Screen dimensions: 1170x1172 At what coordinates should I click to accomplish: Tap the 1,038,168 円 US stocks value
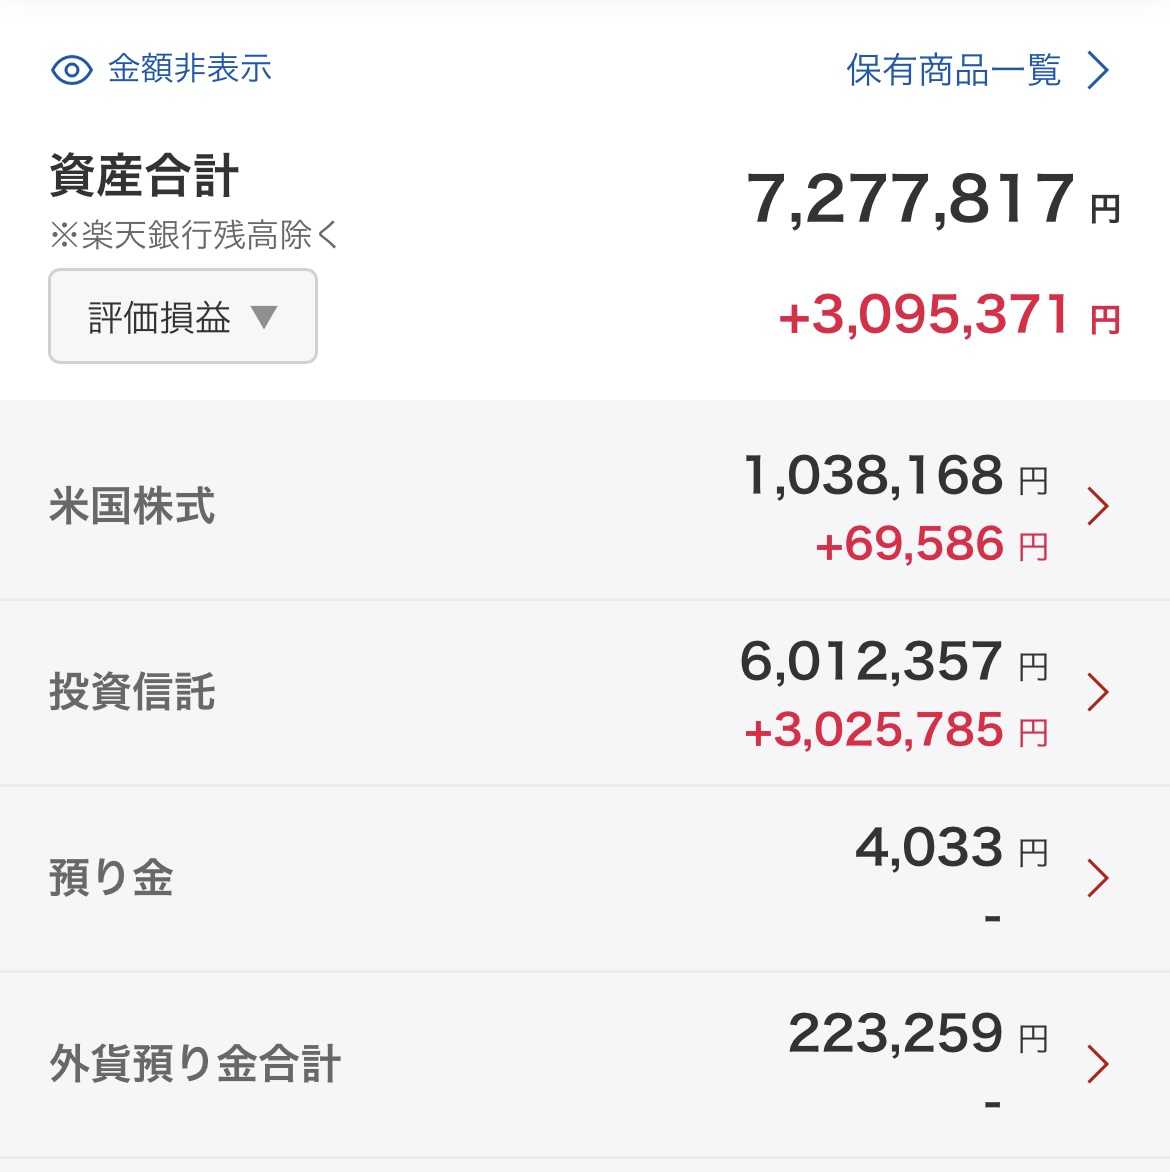pos(894,475)
